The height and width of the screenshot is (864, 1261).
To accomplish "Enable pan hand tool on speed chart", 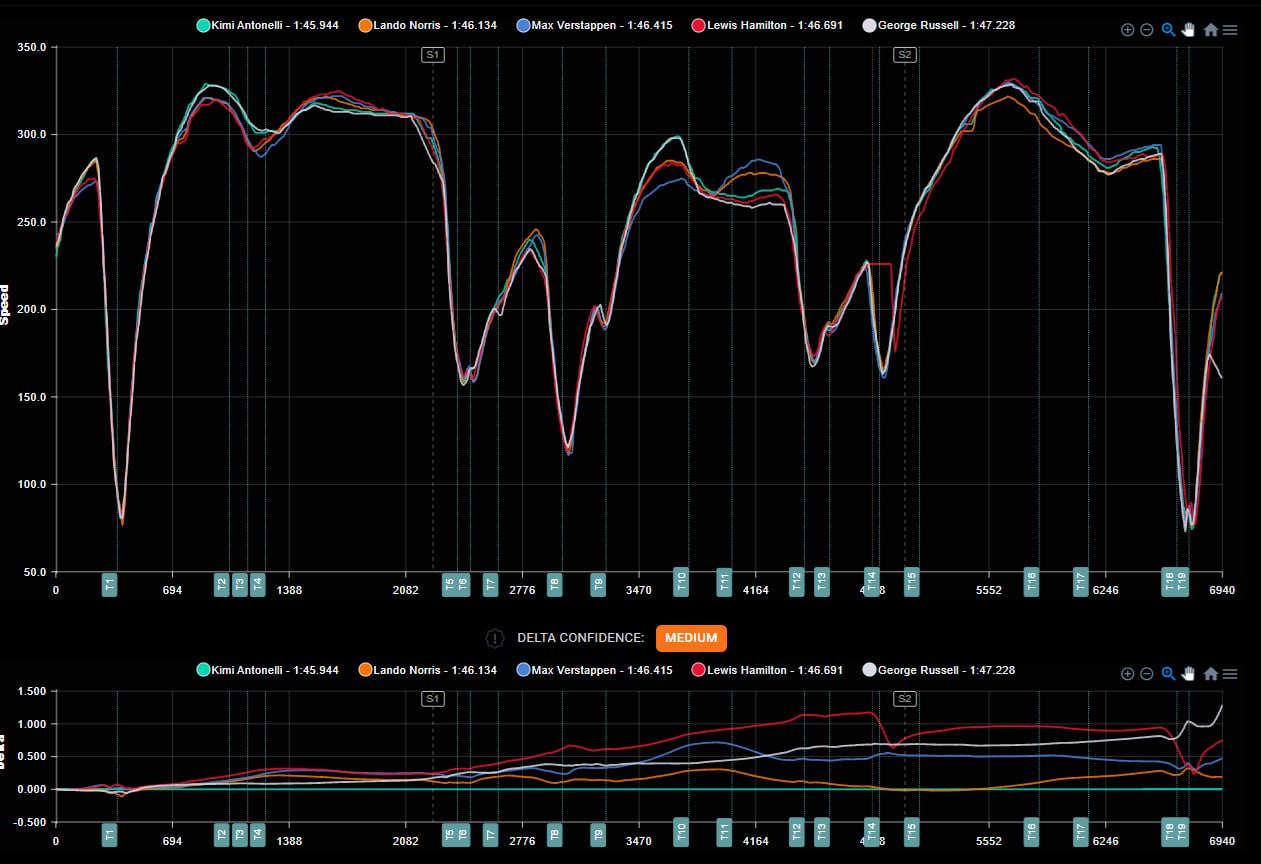I will point(1189,30).
